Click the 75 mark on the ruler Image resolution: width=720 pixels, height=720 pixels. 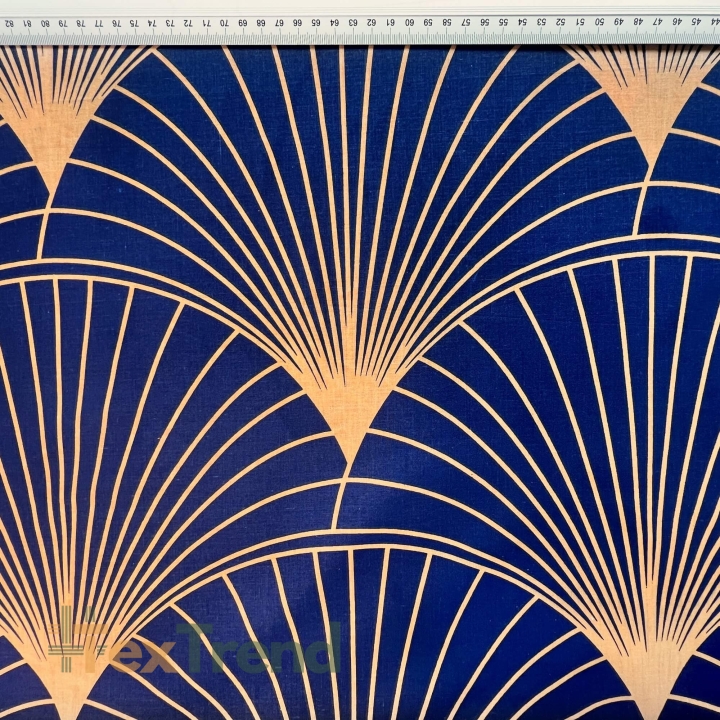[x=134, y=20]
